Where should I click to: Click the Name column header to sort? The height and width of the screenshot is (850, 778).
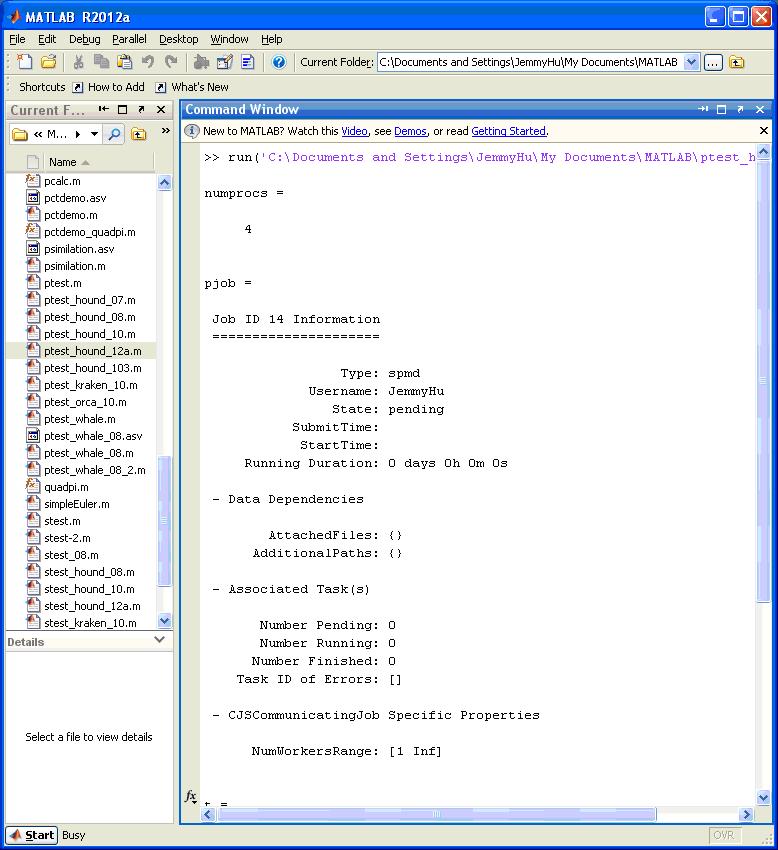[63, 162]
